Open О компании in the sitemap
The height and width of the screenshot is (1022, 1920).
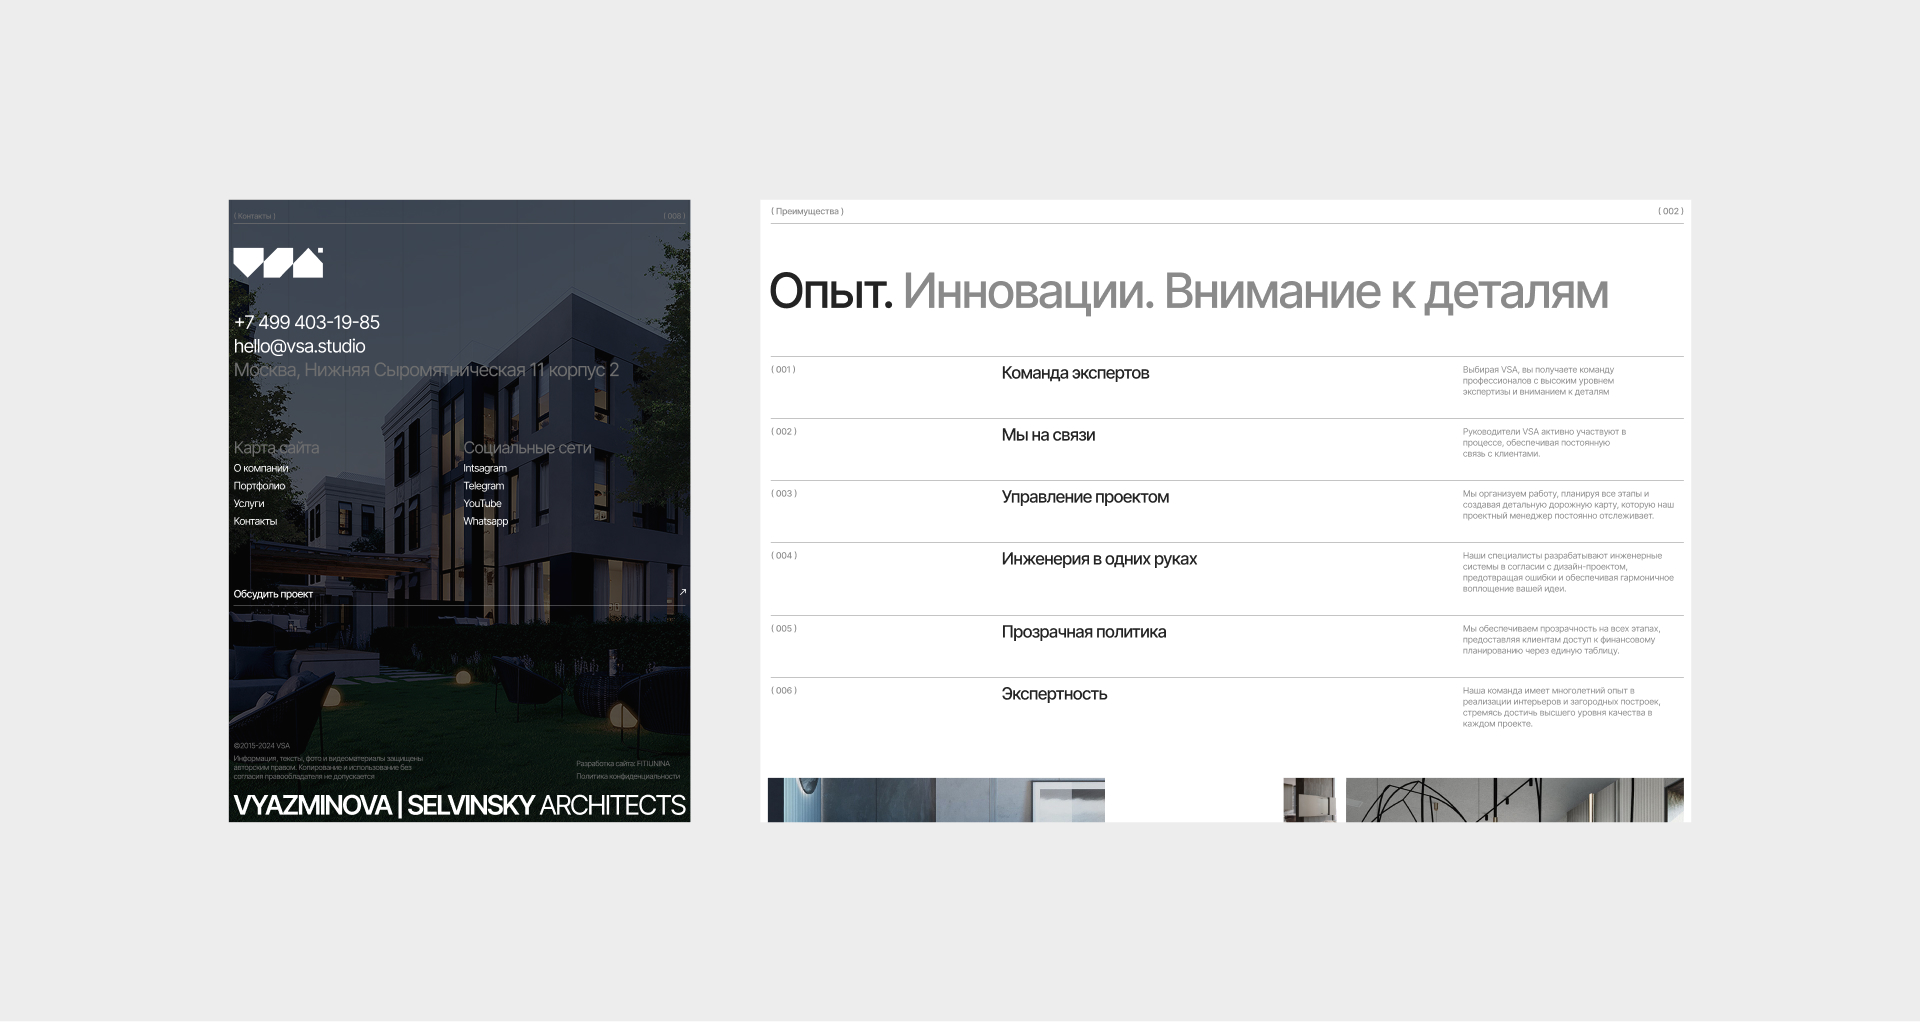[261, 467]
